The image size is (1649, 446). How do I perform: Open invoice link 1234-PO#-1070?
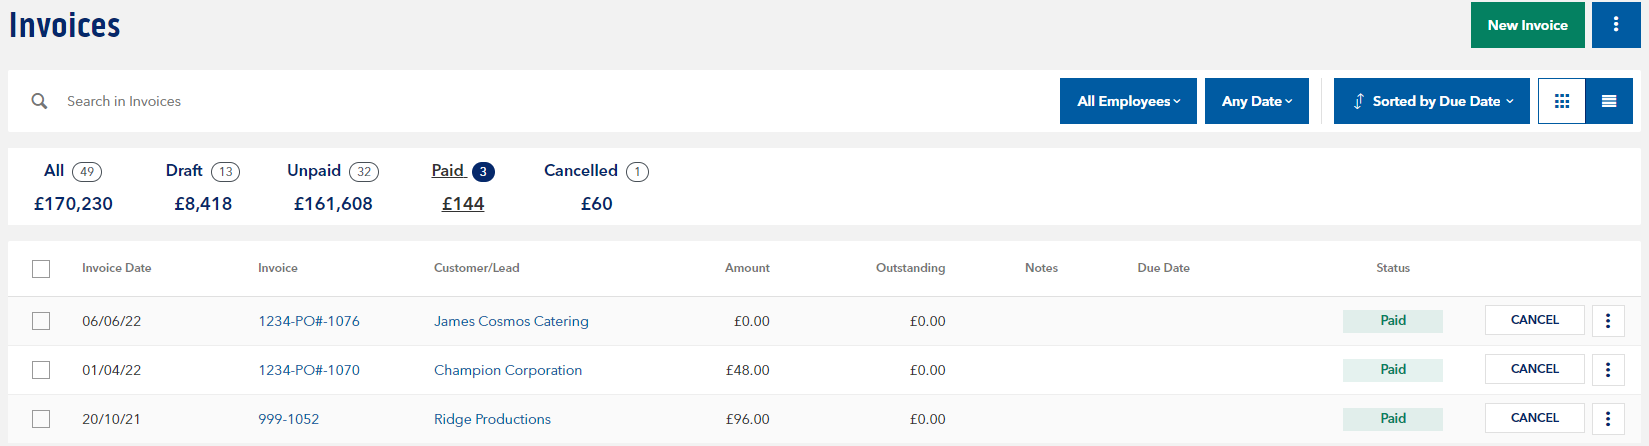tap(309, 370)
